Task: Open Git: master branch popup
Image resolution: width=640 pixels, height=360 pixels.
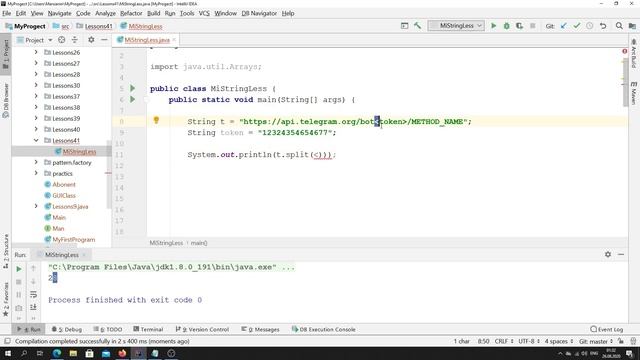Action: [x=596, y=341]
